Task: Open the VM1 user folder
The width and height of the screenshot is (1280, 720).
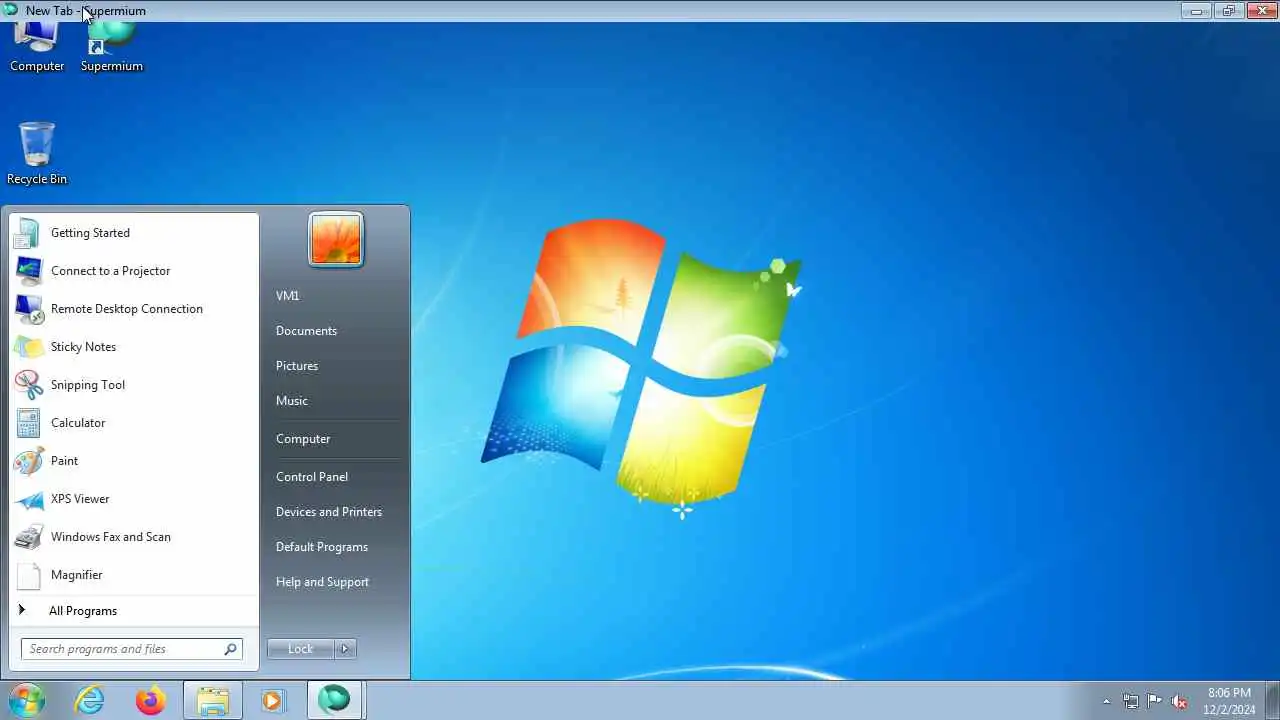Action: click(287, 296)
